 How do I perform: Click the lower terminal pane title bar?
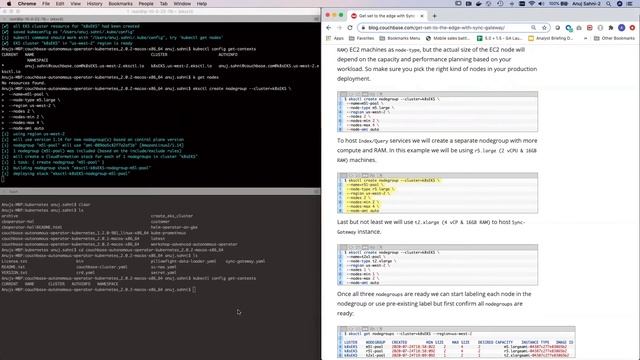point(160,191)
